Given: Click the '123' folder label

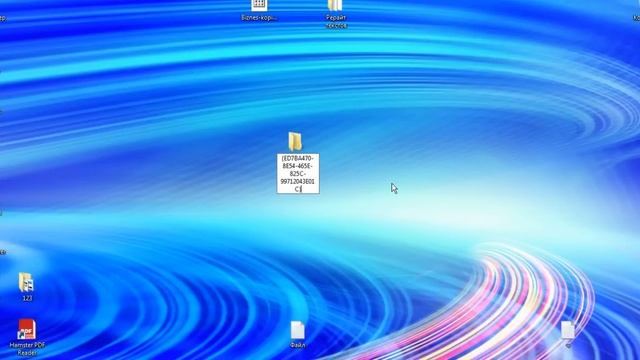Looking at the screenshot, I should coord(27,298).
